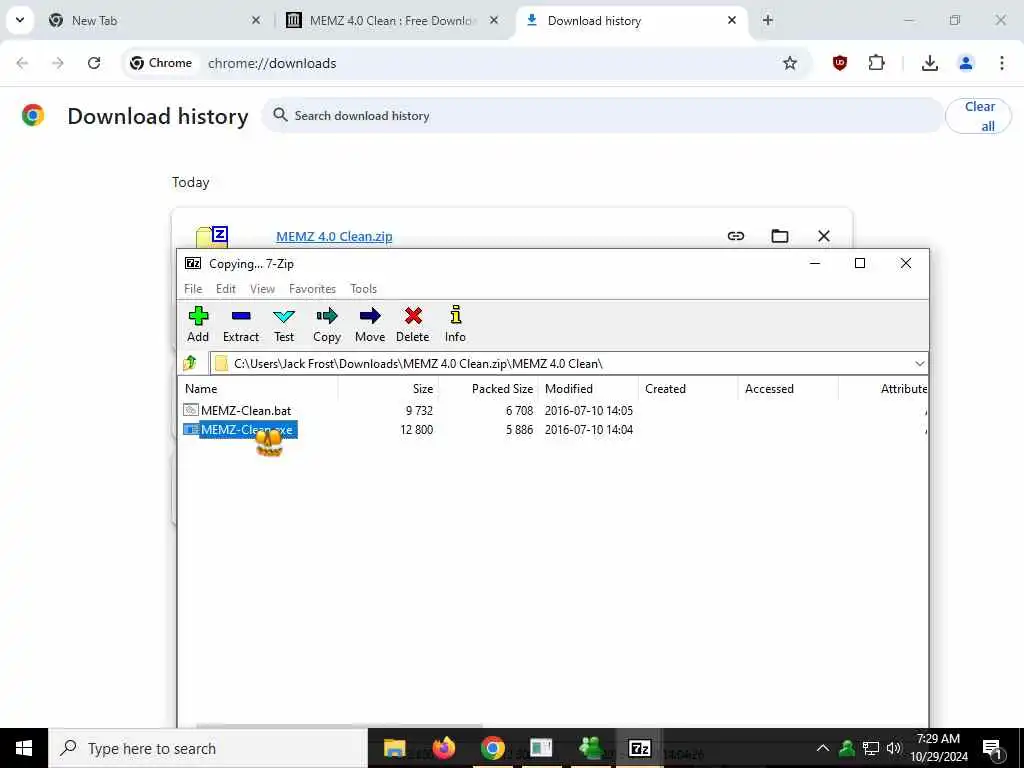1024x768 pixels.
Task: Select the MEMZ-Clean.exe file row
Action: [x=552, y=430]
